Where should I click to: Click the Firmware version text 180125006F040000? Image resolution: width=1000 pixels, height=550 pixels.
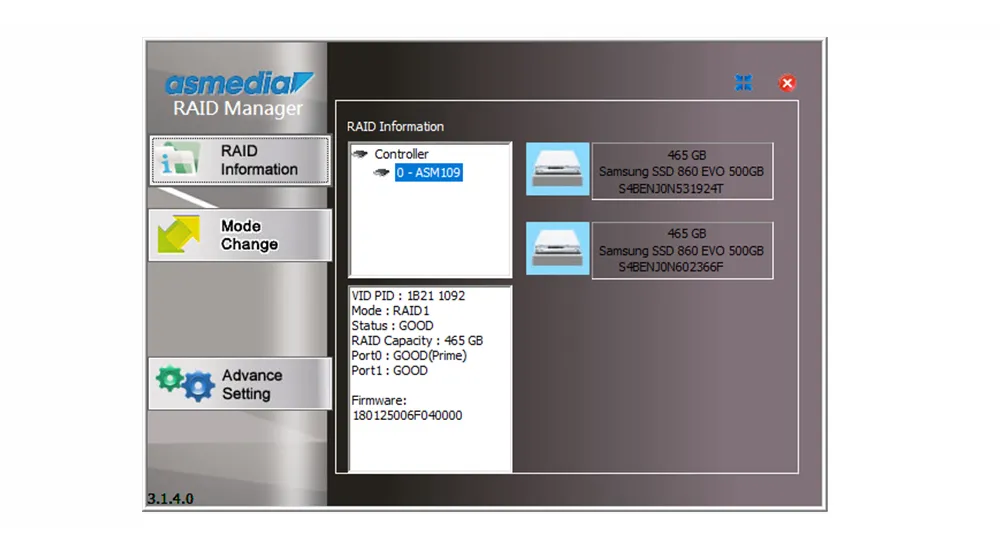click(408, 415)
